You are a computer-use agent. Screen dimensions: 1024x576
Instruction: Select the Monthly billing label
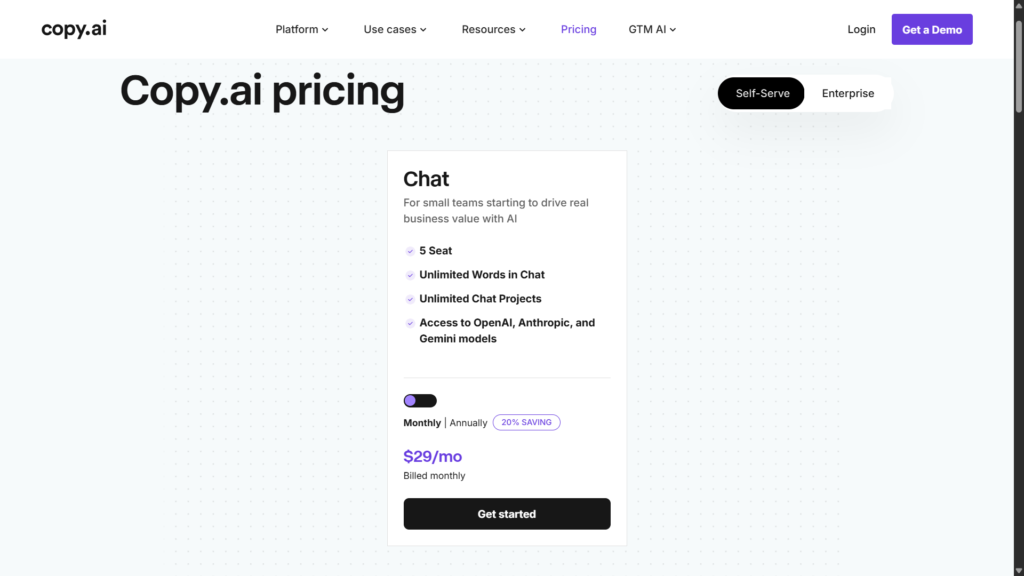(422, 423)
